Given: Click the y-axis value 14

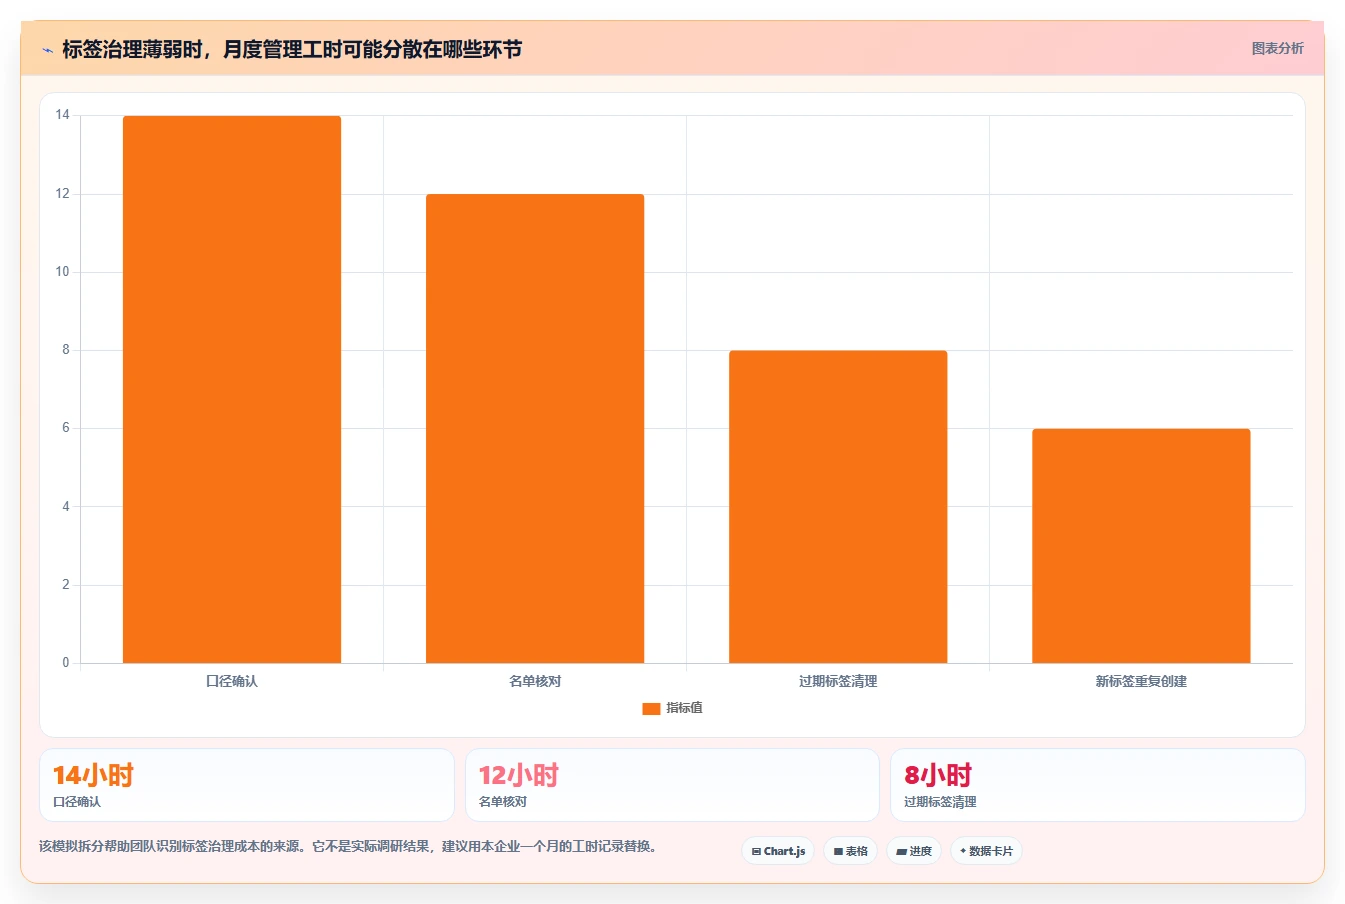Looking at the screenshot, I should [63, 115].
